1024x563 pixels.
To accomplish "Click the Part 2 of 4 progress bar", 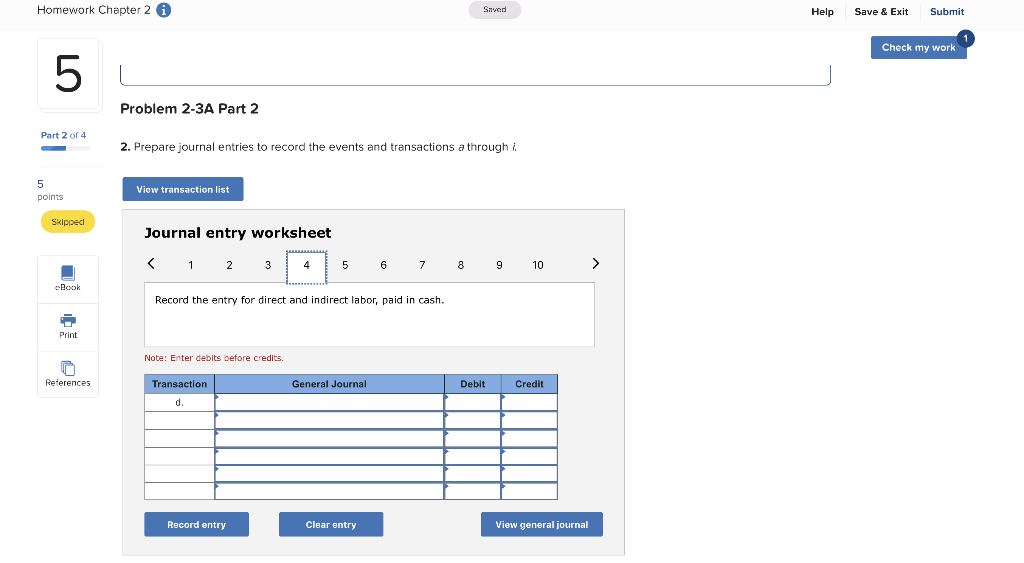I will pyautogui.click(x=65, y=149).
